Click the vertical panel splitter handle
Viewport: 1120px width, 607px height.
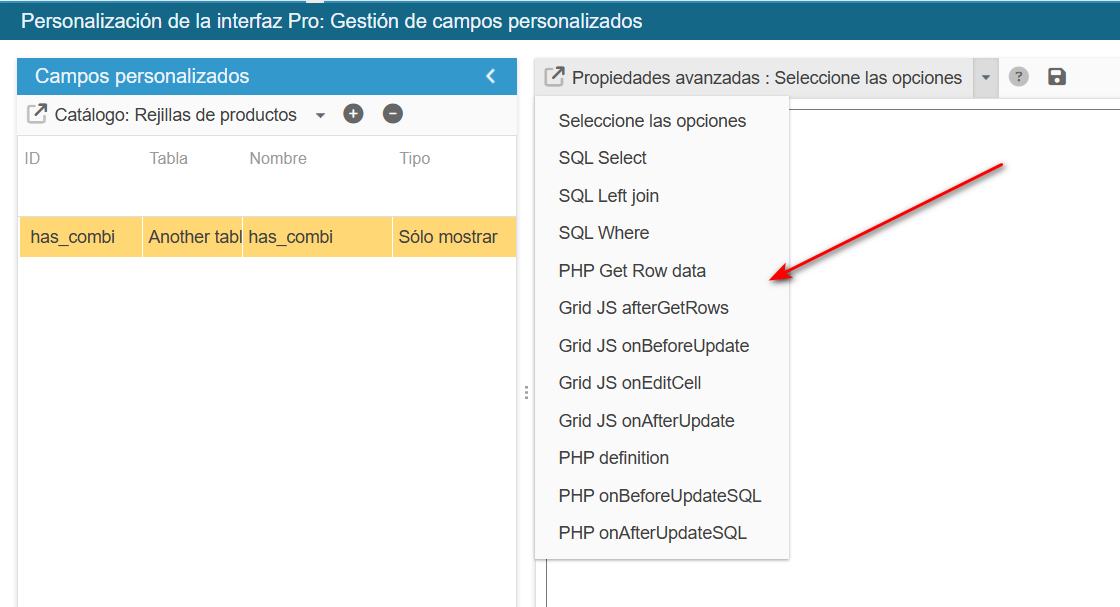pos(526,393)
